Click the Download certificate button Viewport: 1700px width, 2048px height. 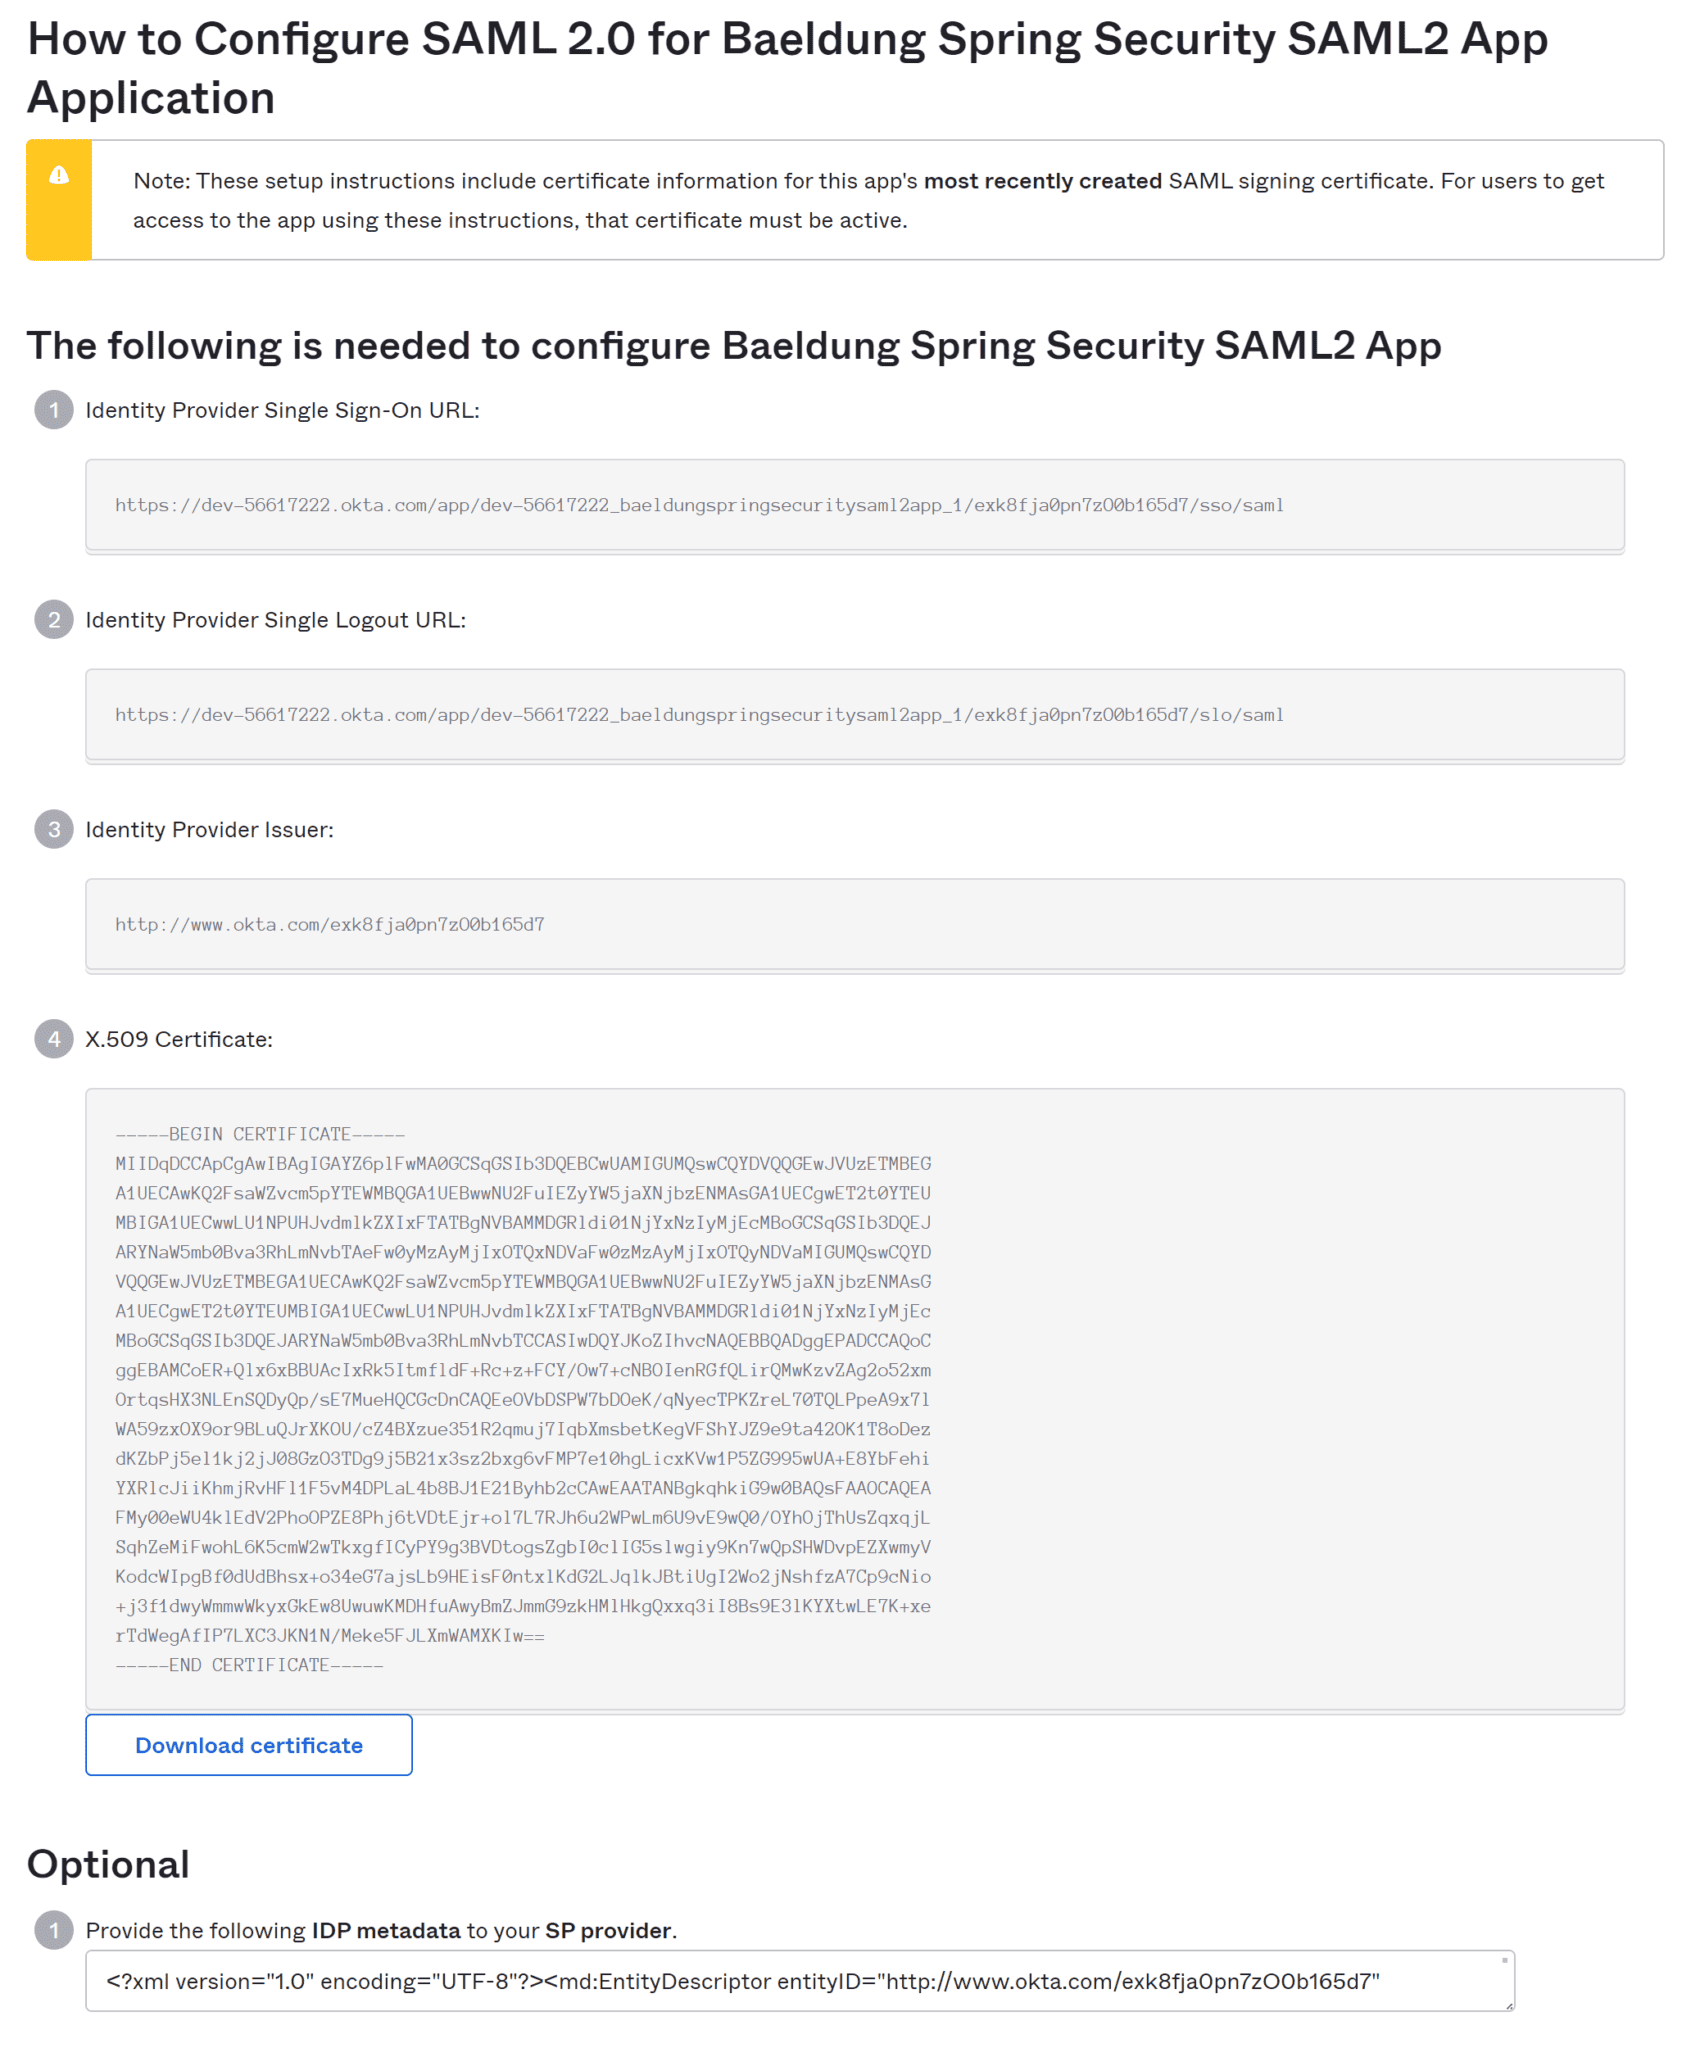point(248,1744)
